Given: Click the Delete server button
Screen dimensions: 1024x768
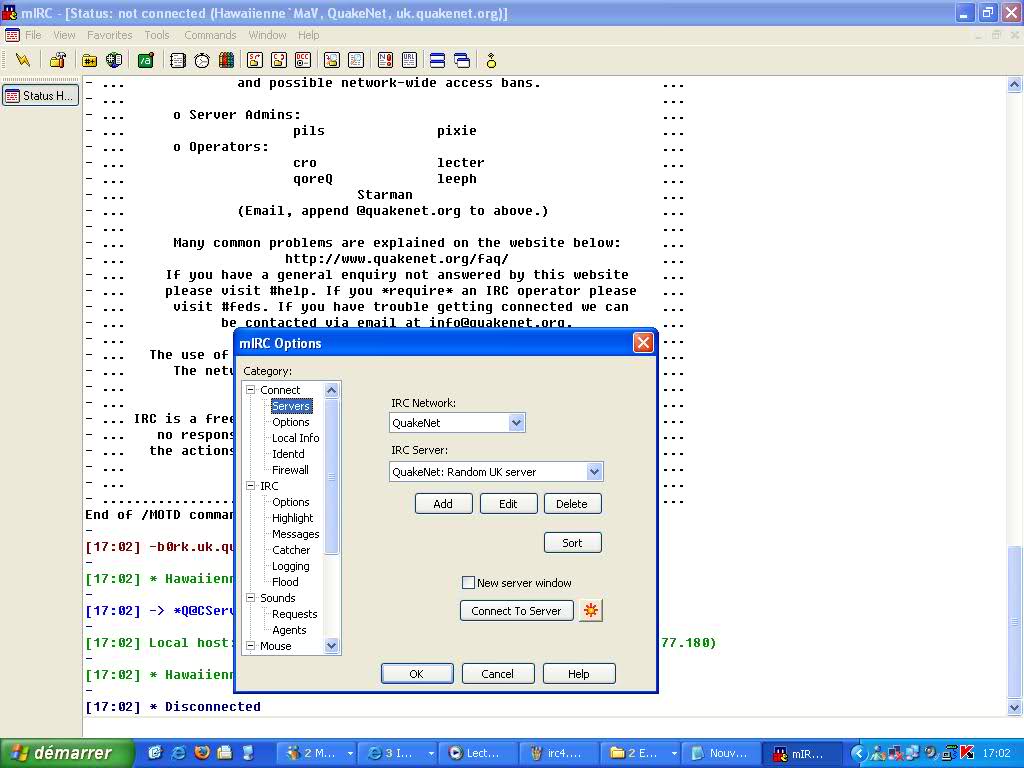Looking at the screenshot, I should coord(572,504).
